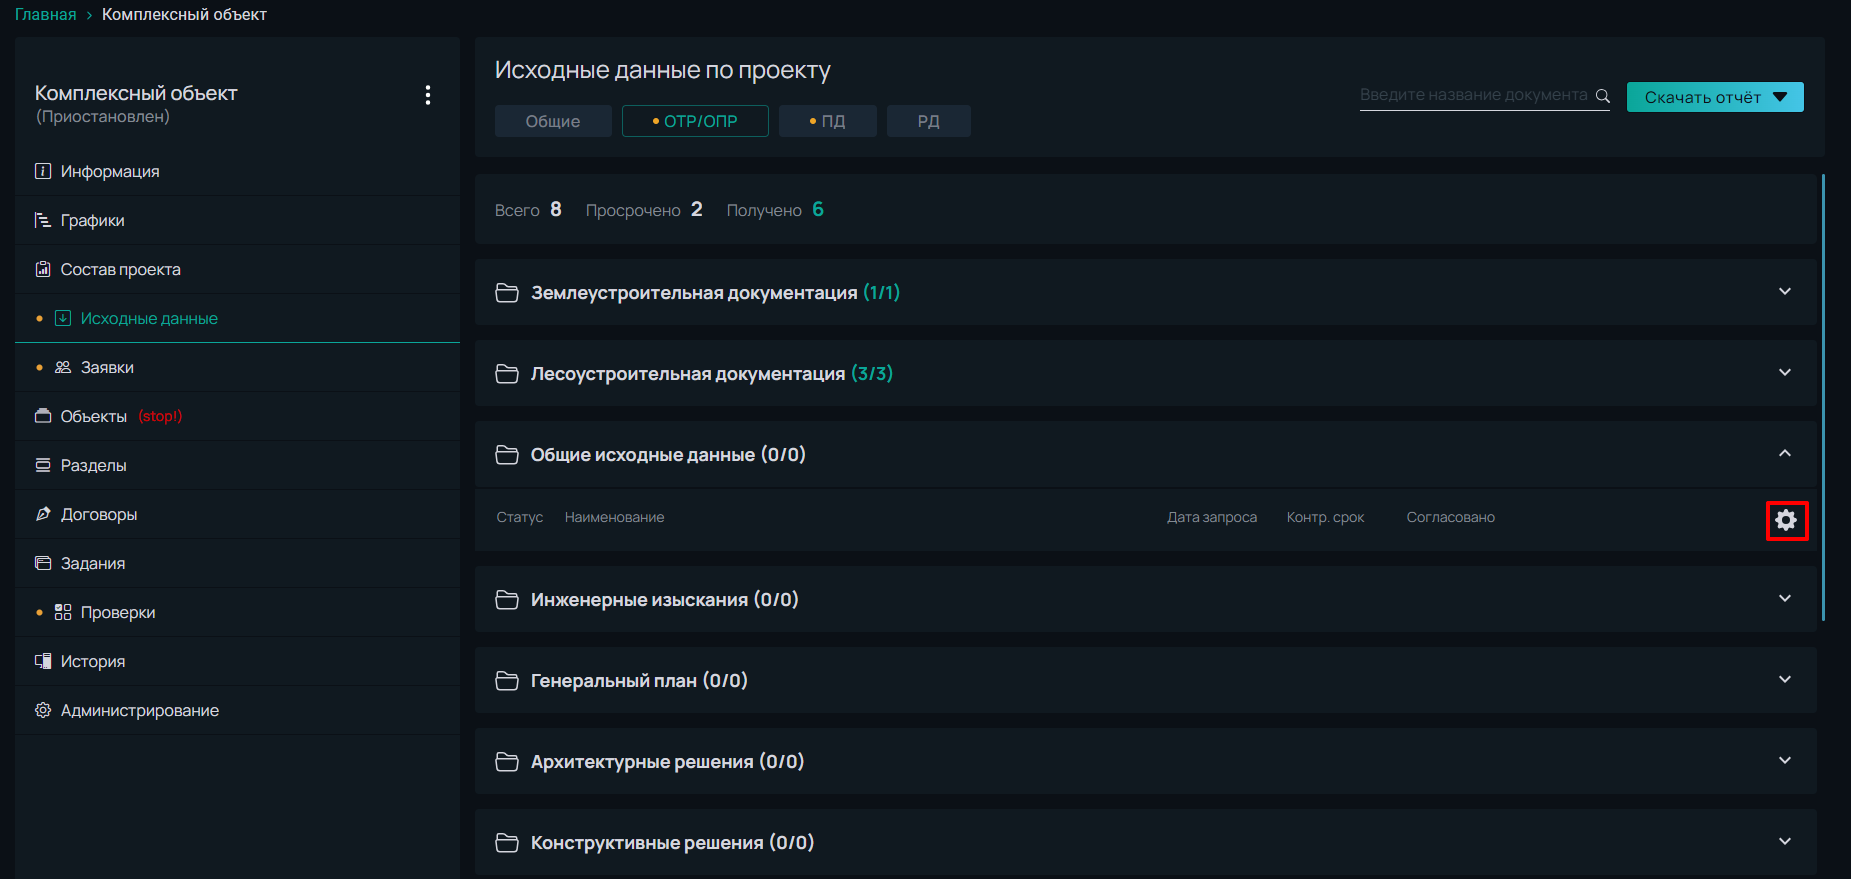Expand the Инженерные изыскания chevron
This screenshot has width=1851, height=879.
[1785, 599]
